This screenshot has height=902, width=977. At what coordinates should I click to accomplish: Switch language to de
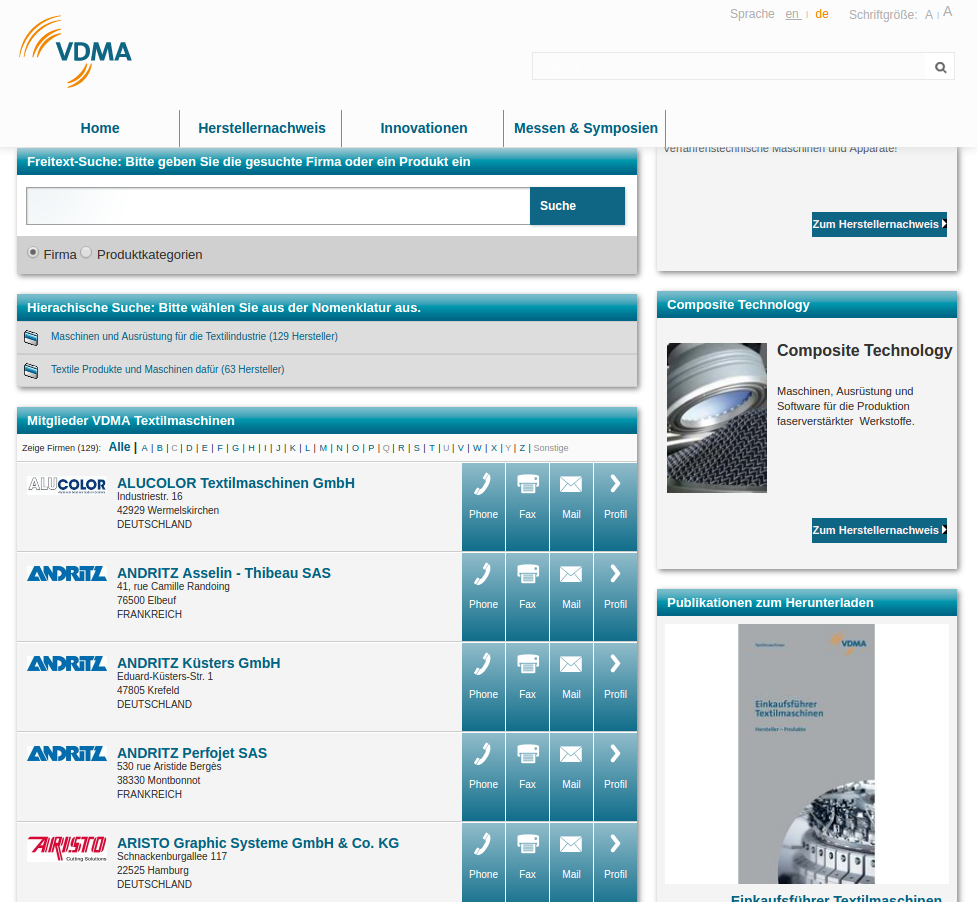point(822,14)
